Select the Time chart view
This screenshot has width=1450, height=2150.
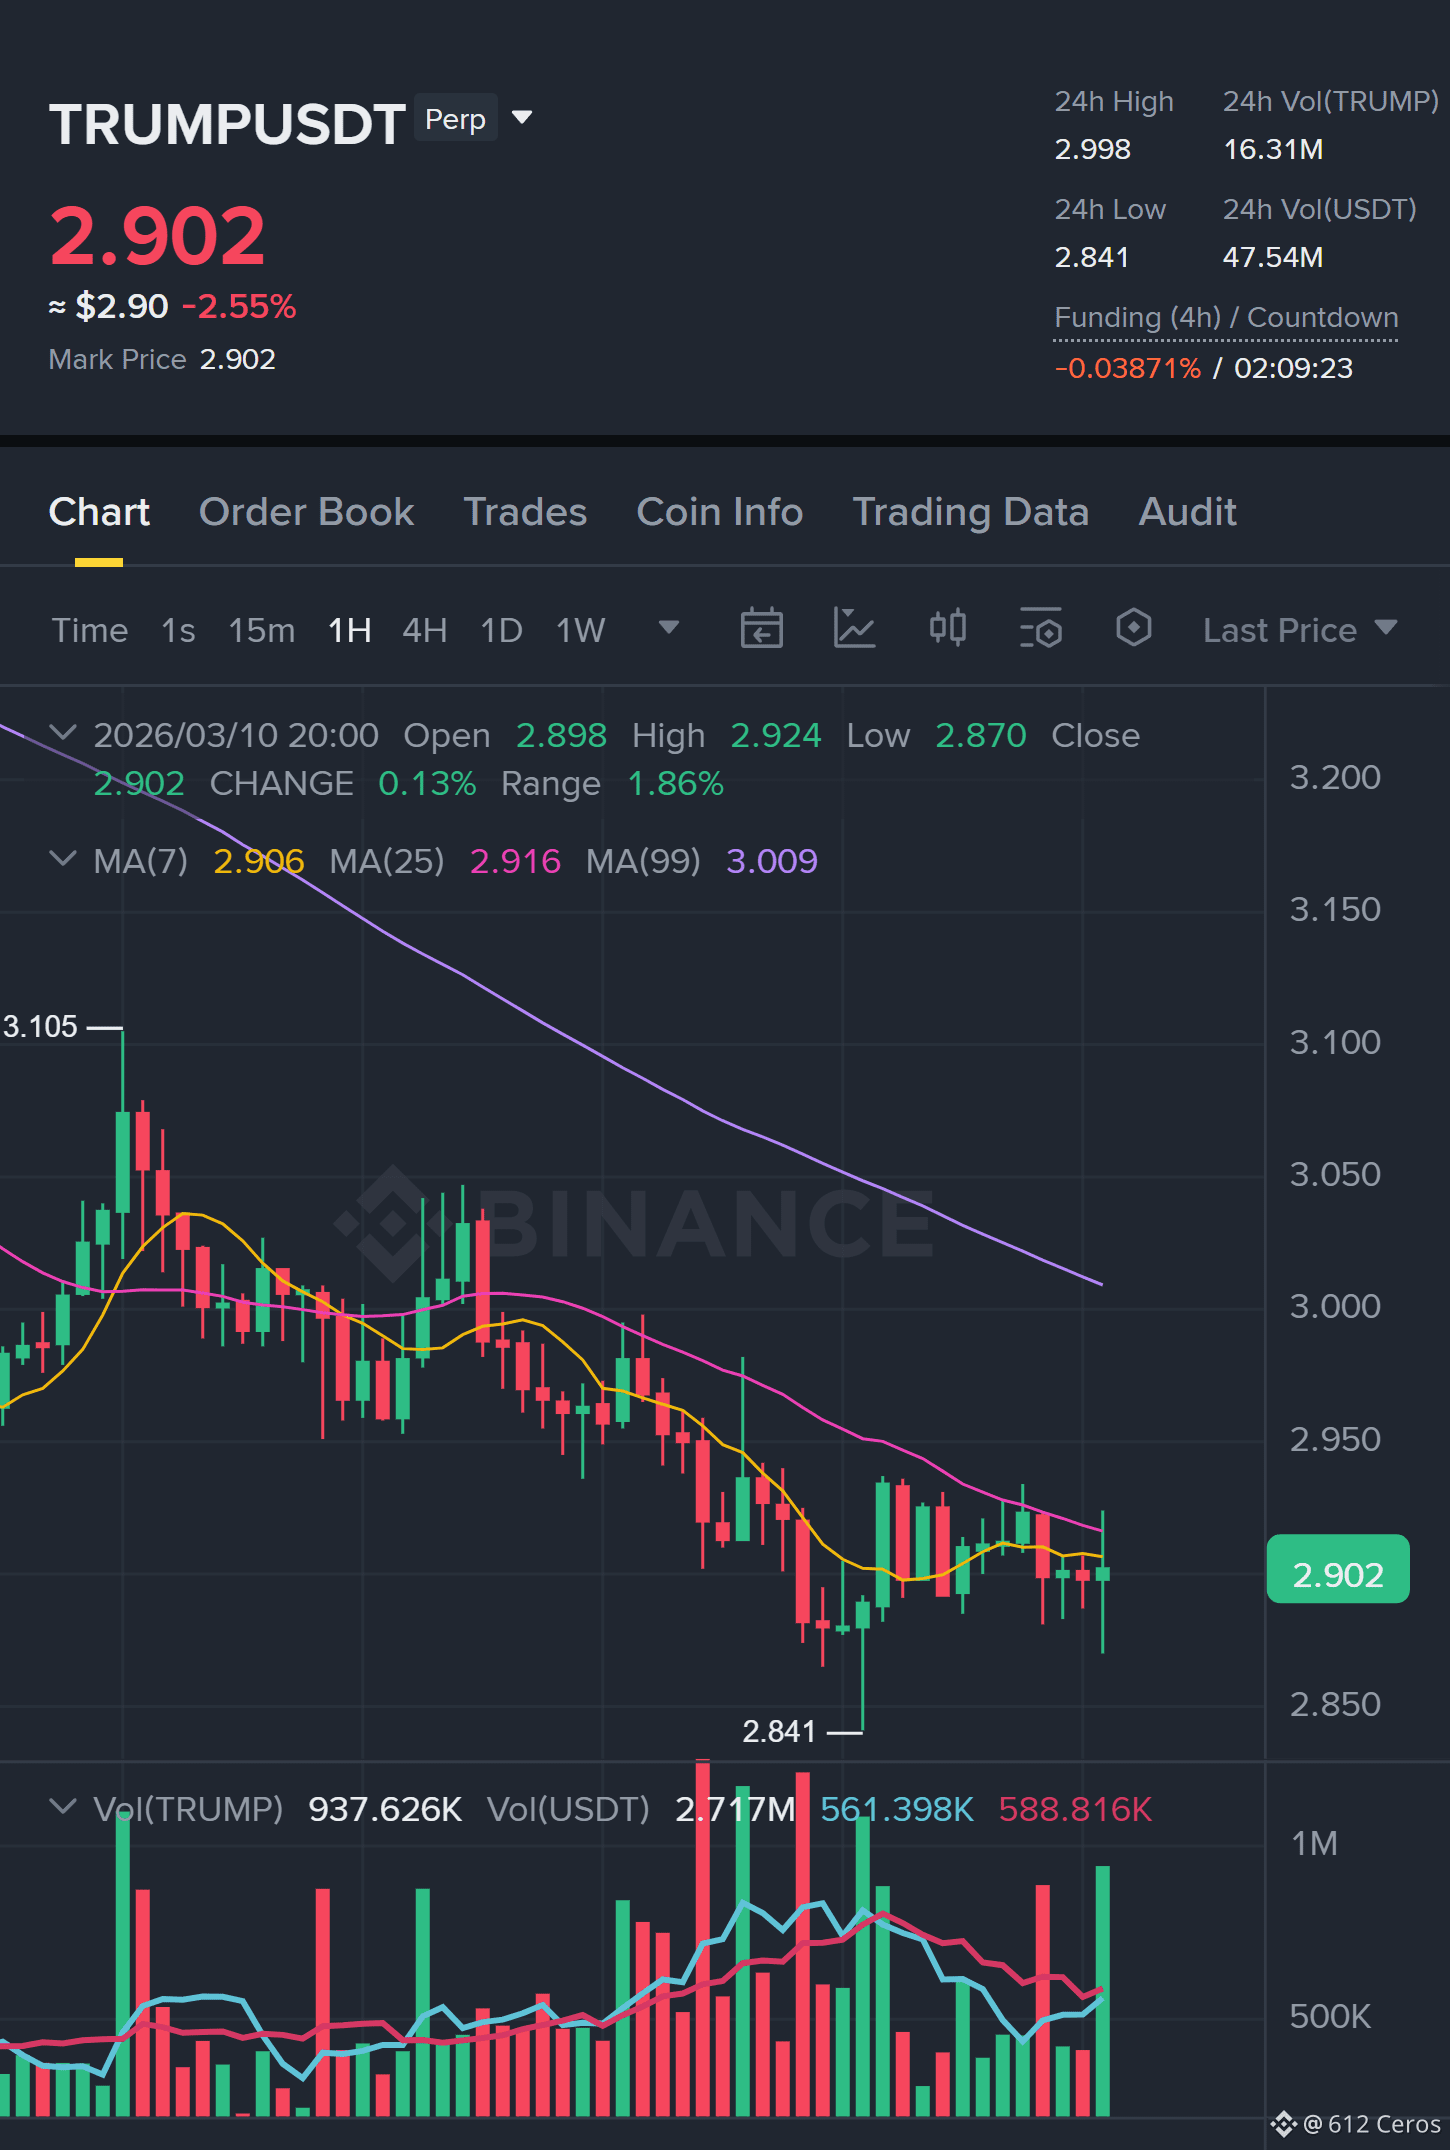click(x=90, y=630)
